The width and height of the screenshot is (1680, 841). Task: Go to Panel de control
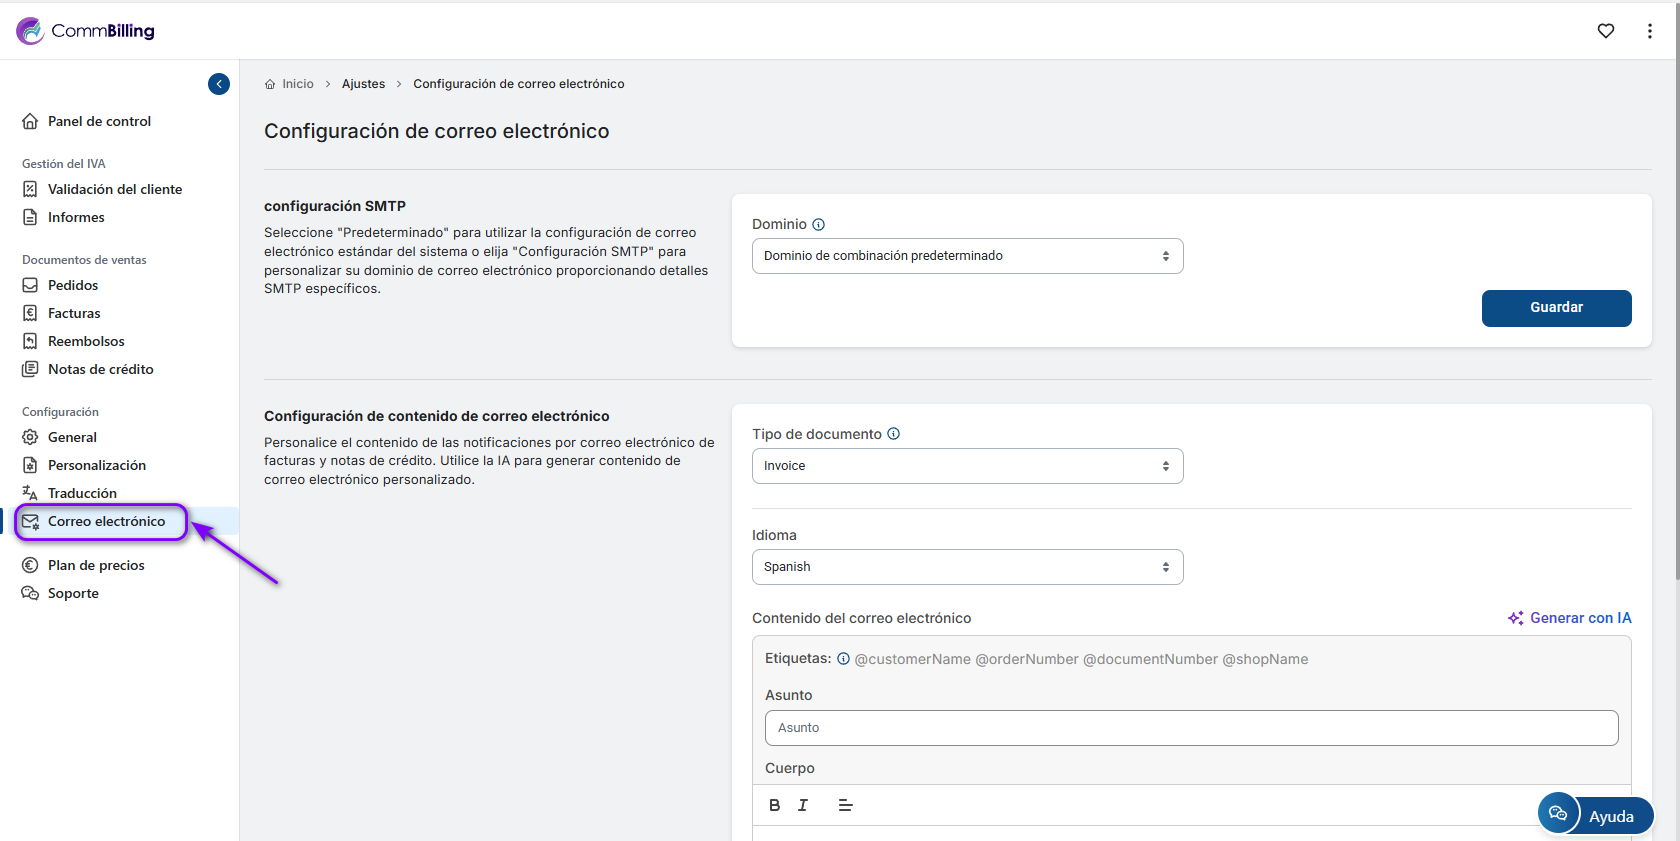(x=99, y=121)
